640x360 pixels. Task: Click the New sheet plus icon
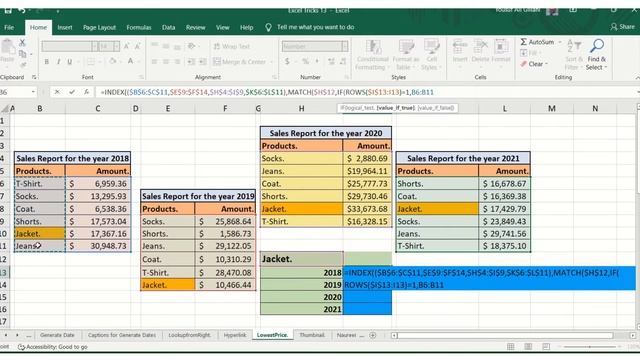pos(373,335)
